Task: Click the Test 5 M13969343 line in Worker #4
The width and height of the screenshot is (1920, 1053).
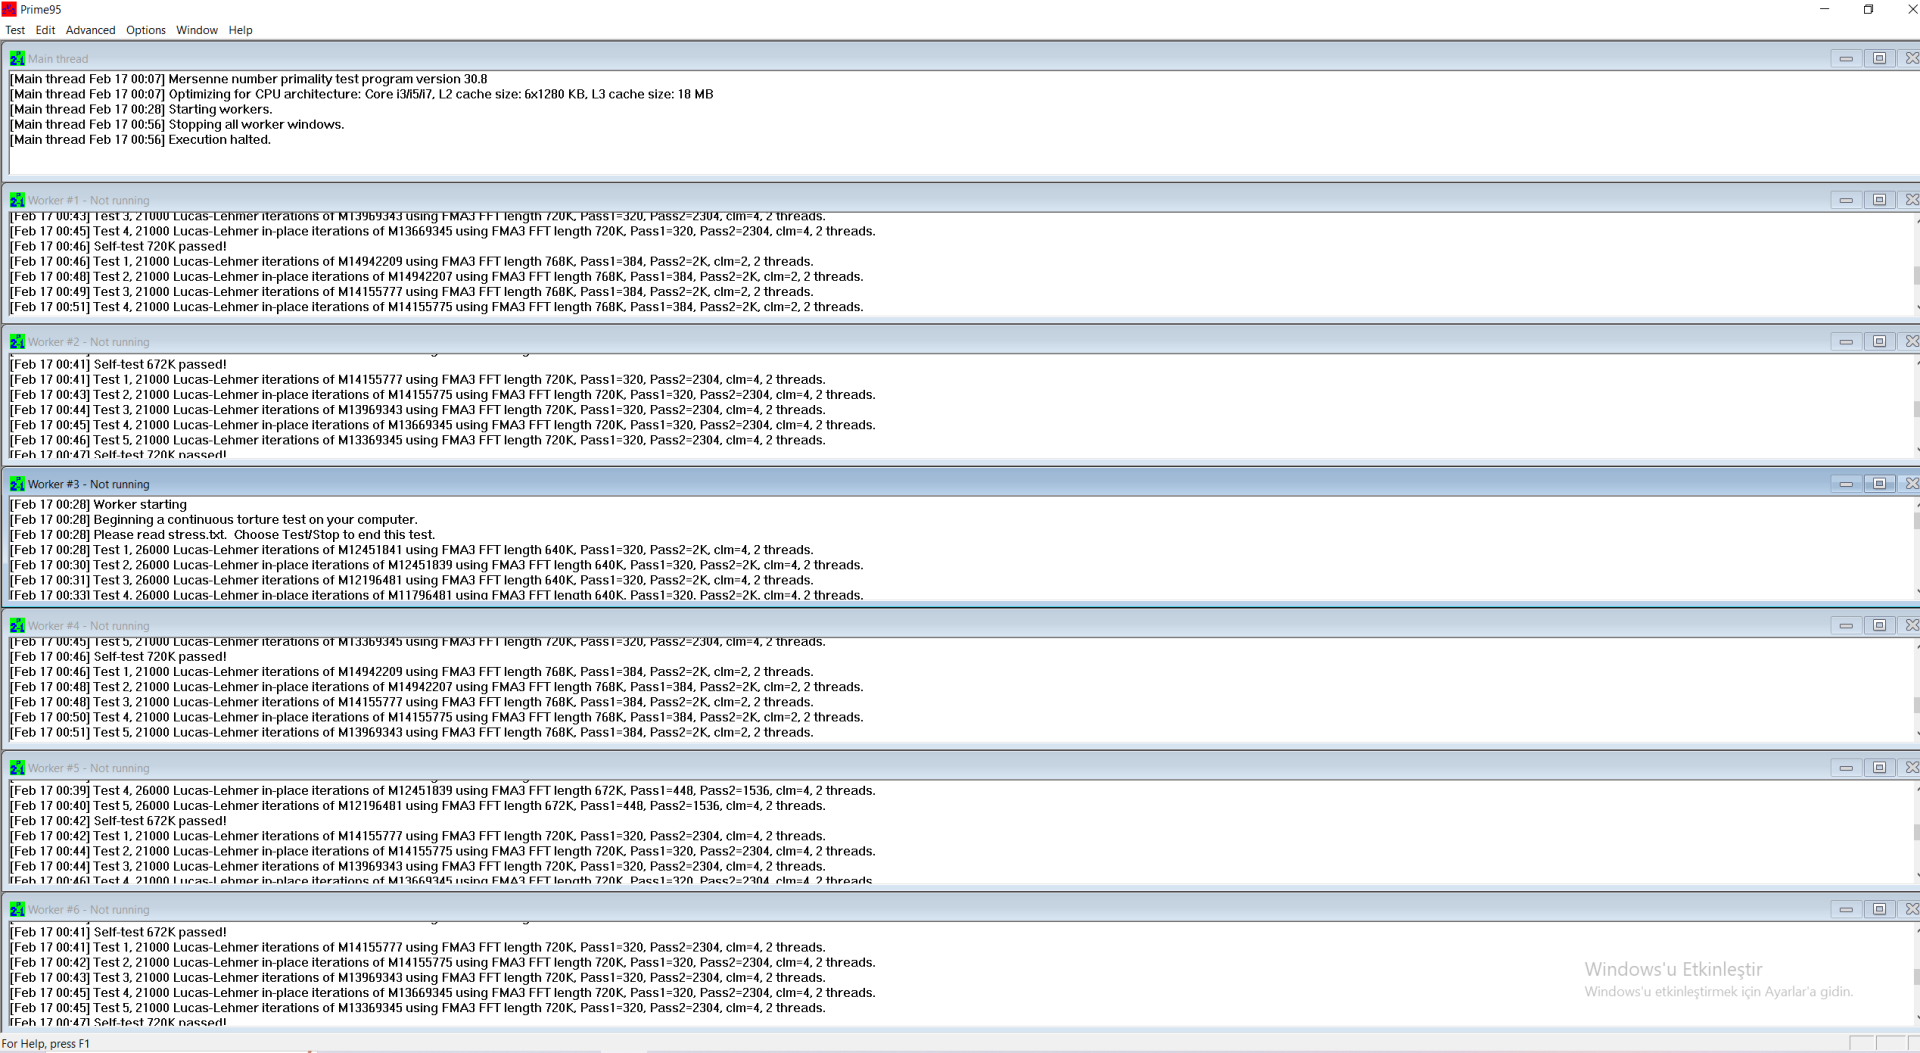Action: (x=412, y=732)
